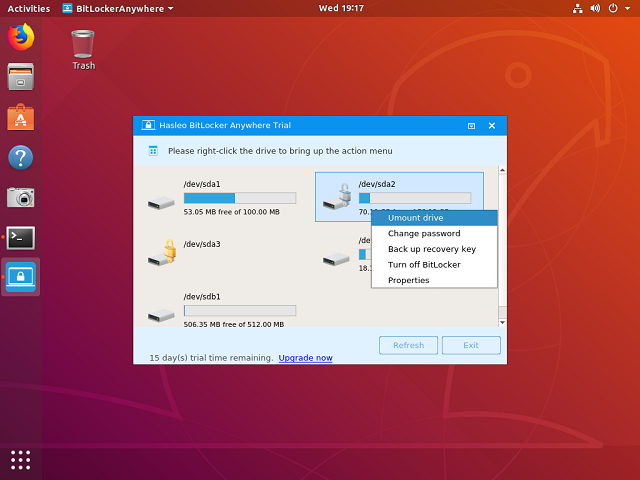Select the /dev/sda3 label
This screenshot has width=640, height=480.
[202, 244]
